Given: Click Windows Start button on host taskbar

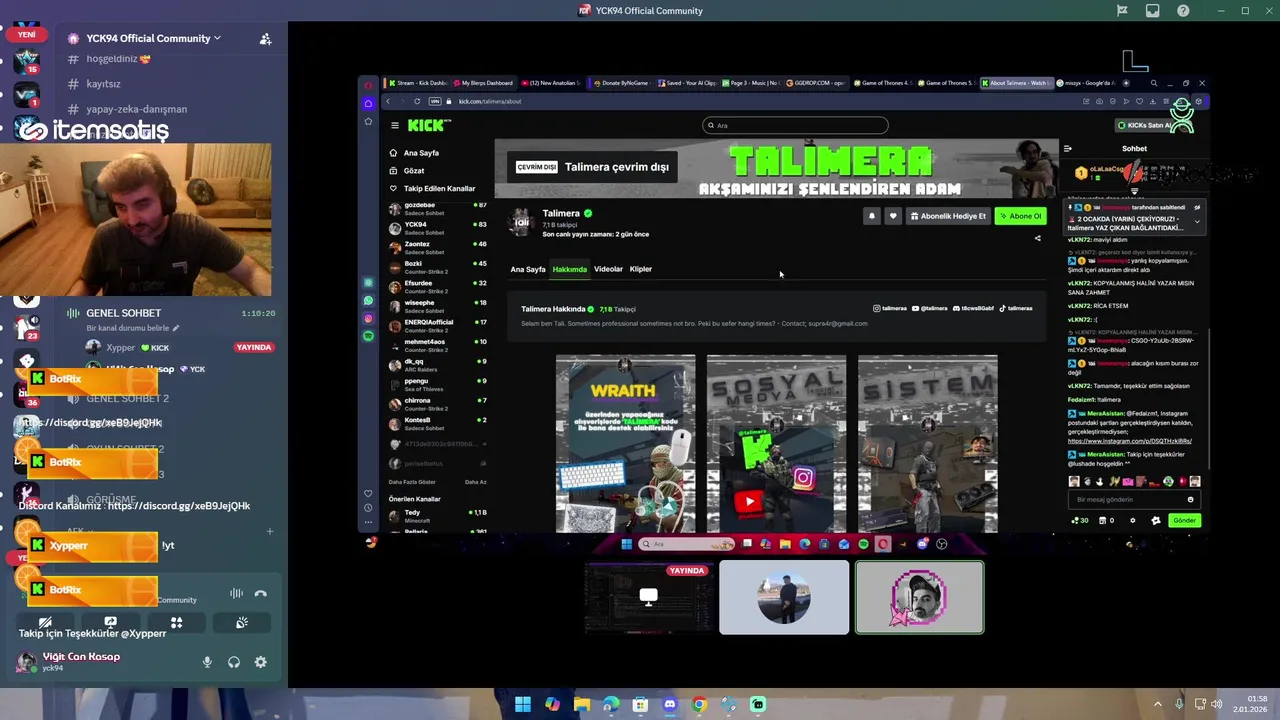Looking at the screenshot, I should (x=523, y=704).
